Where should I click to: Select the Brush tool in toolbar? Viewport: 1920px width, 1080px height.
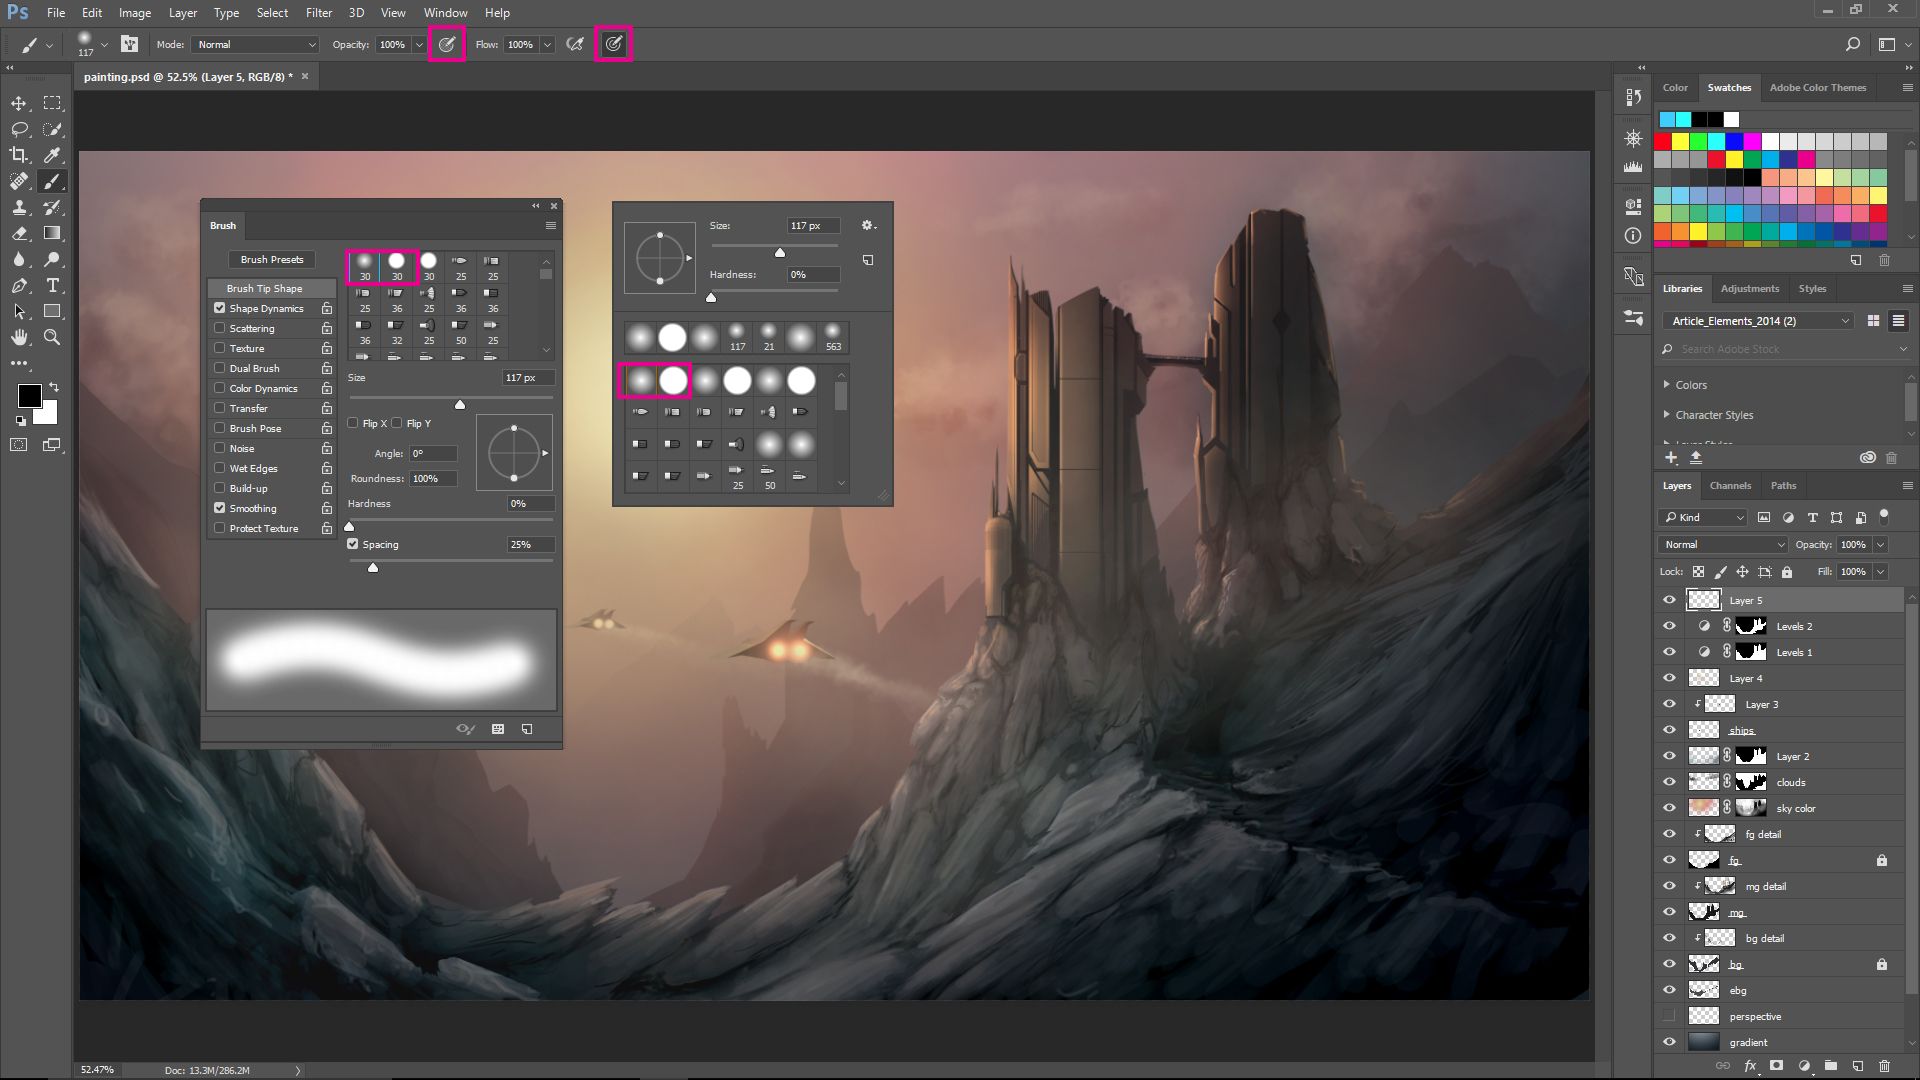click(x=53, y=181)
